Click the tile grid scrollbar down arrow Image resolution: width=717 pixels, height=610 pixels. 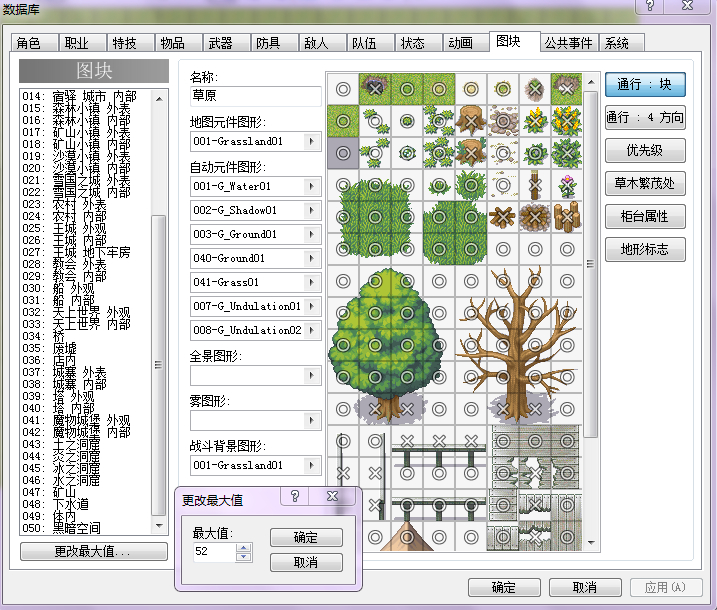coord(591,543)
